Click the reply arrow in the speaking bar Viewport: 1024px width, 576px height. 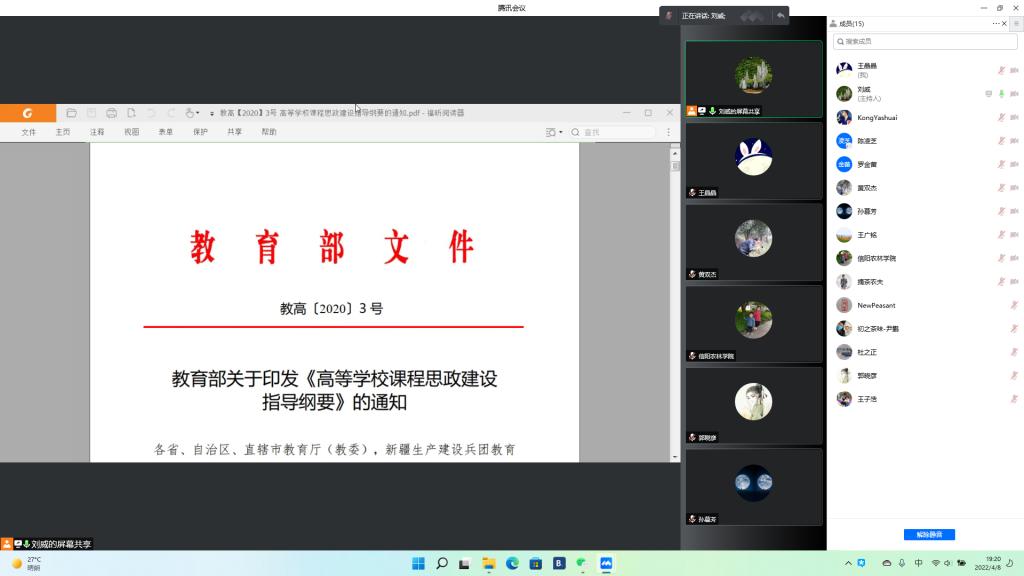[780, 16]
